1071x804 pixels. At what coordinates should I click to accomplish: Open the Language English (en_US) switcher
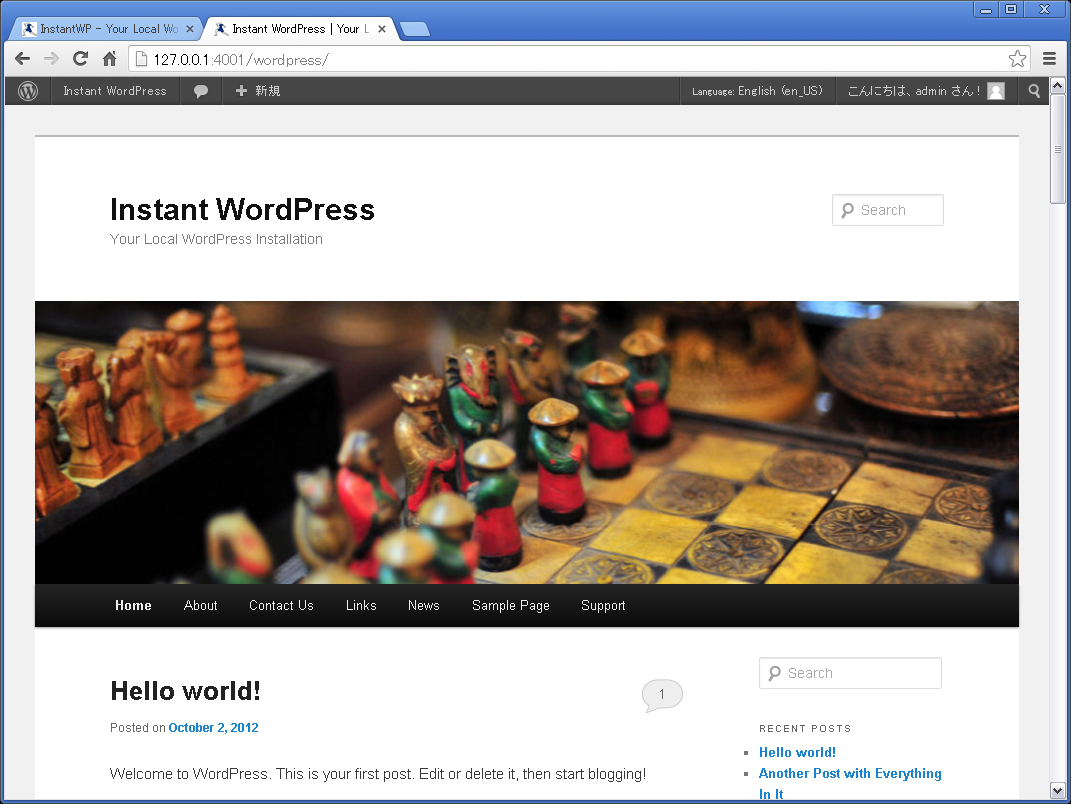click(x=757, y=91)
